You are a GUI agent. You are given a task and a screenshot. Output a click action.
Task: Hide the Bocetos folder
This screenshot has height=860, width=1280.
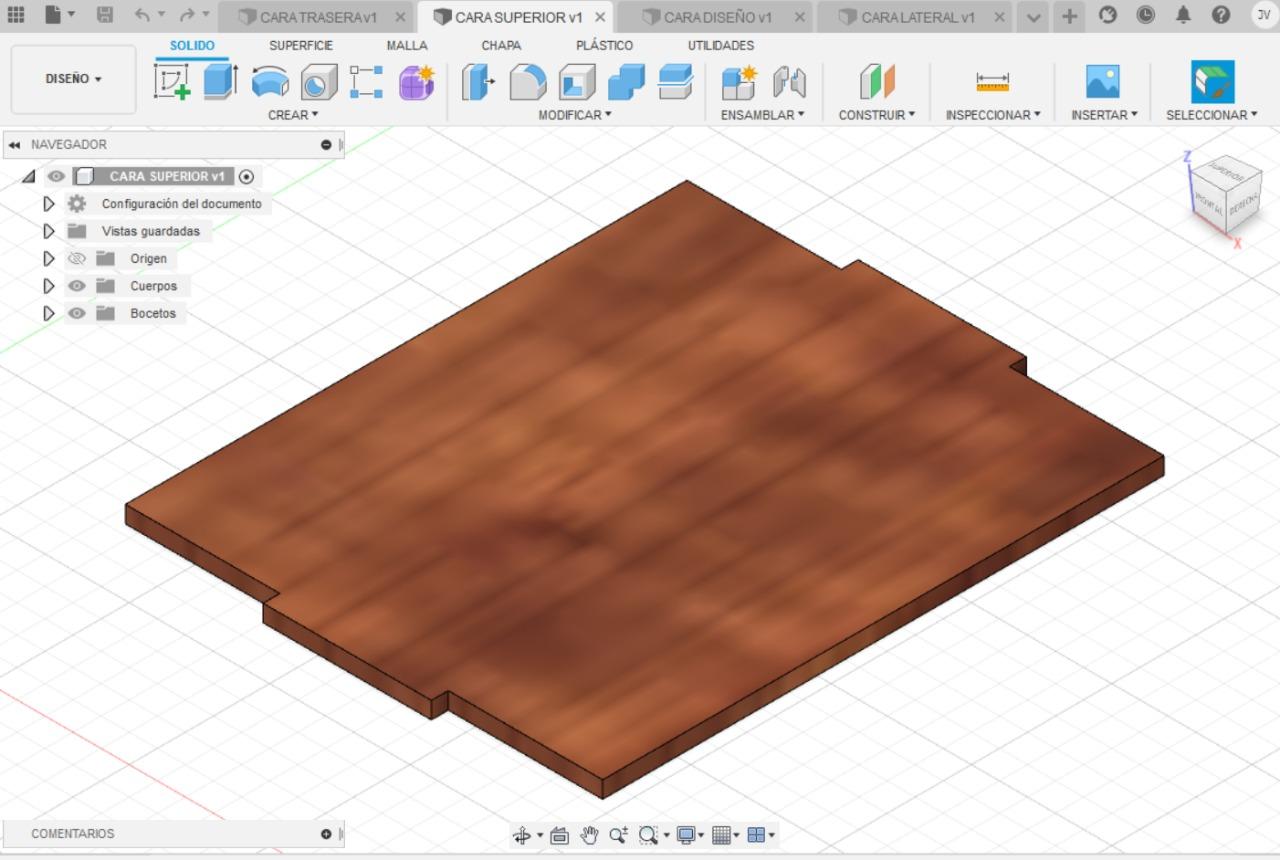click(77, 313)
